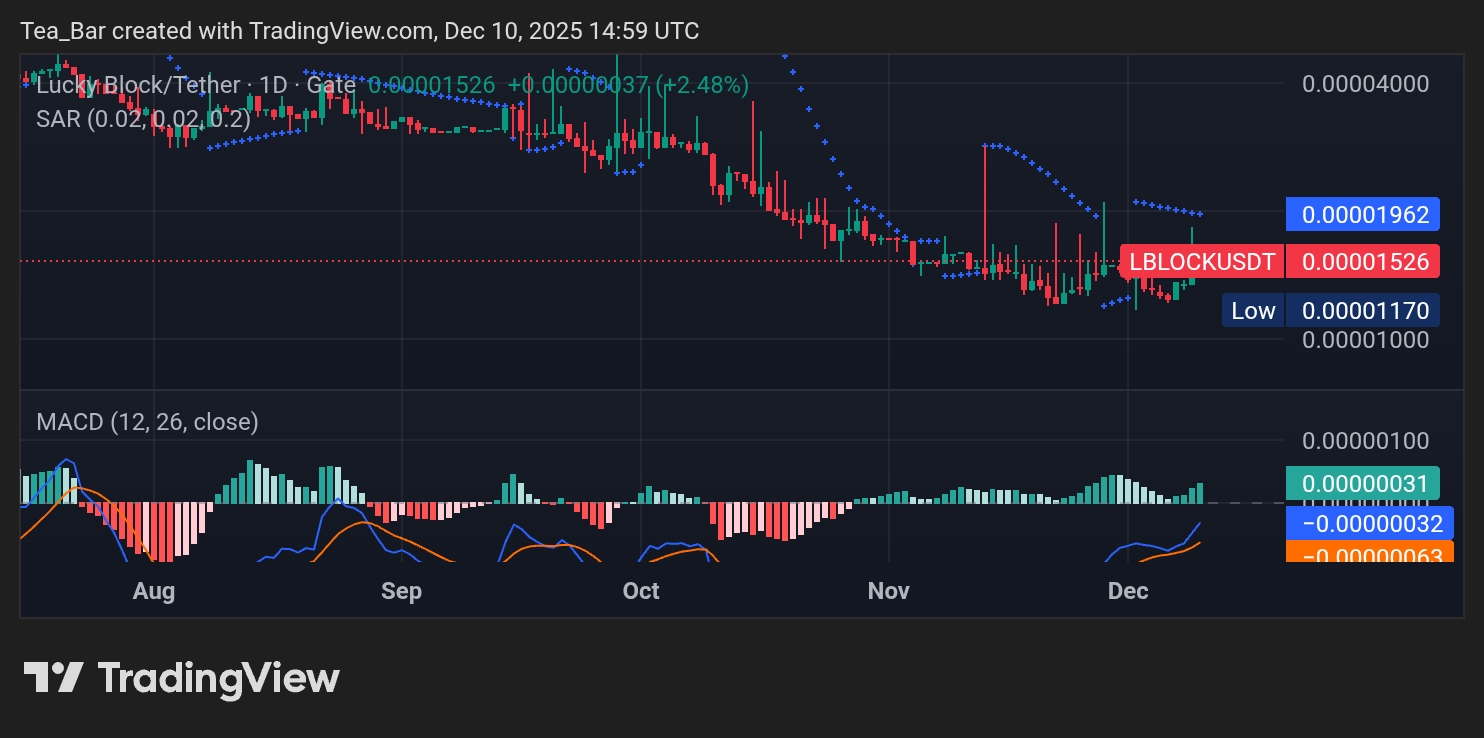
Task: Click the SAR (0.02, 0.02, 0.2) legend
Action: [x=143, y=118]
